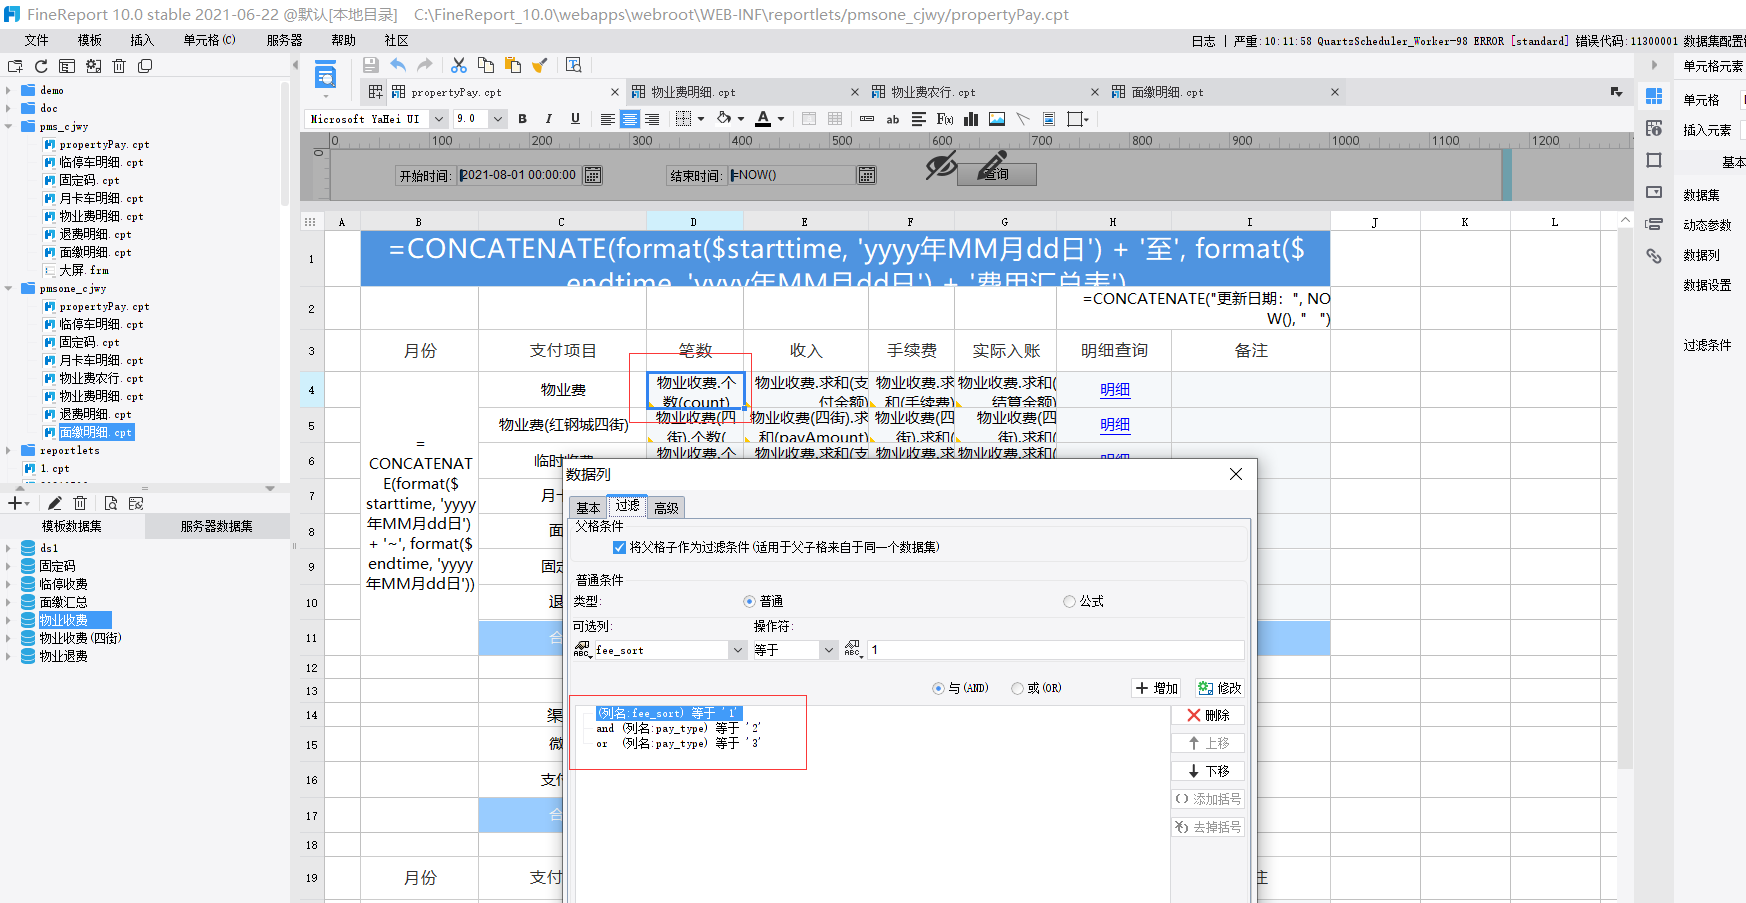Click the save icon in main toolbar

click(371, 65)
